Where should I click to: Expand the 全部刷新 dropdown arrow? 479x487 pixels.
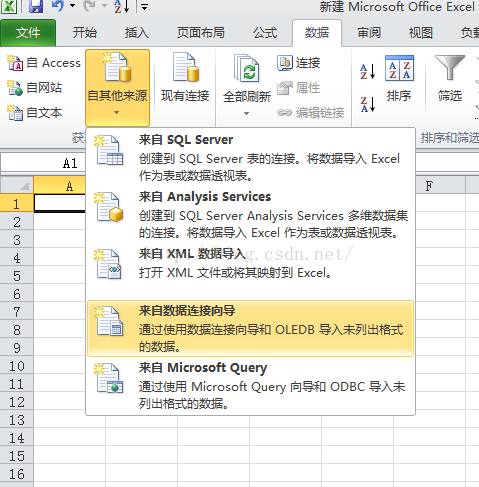(246, 113)
